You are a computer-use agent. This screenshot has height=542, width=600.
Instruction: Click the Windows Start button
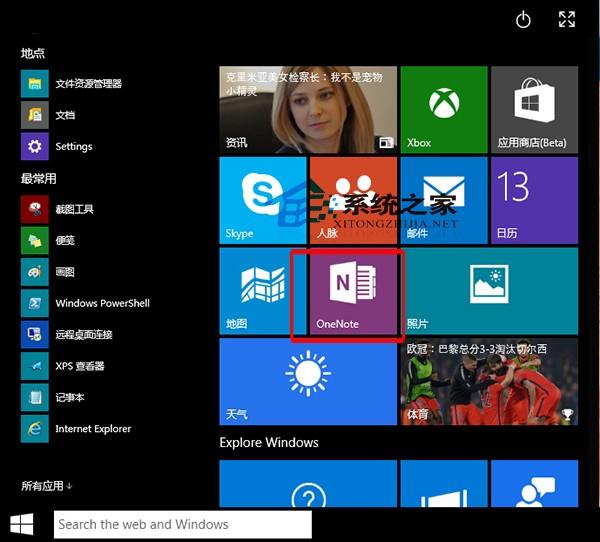21,524
